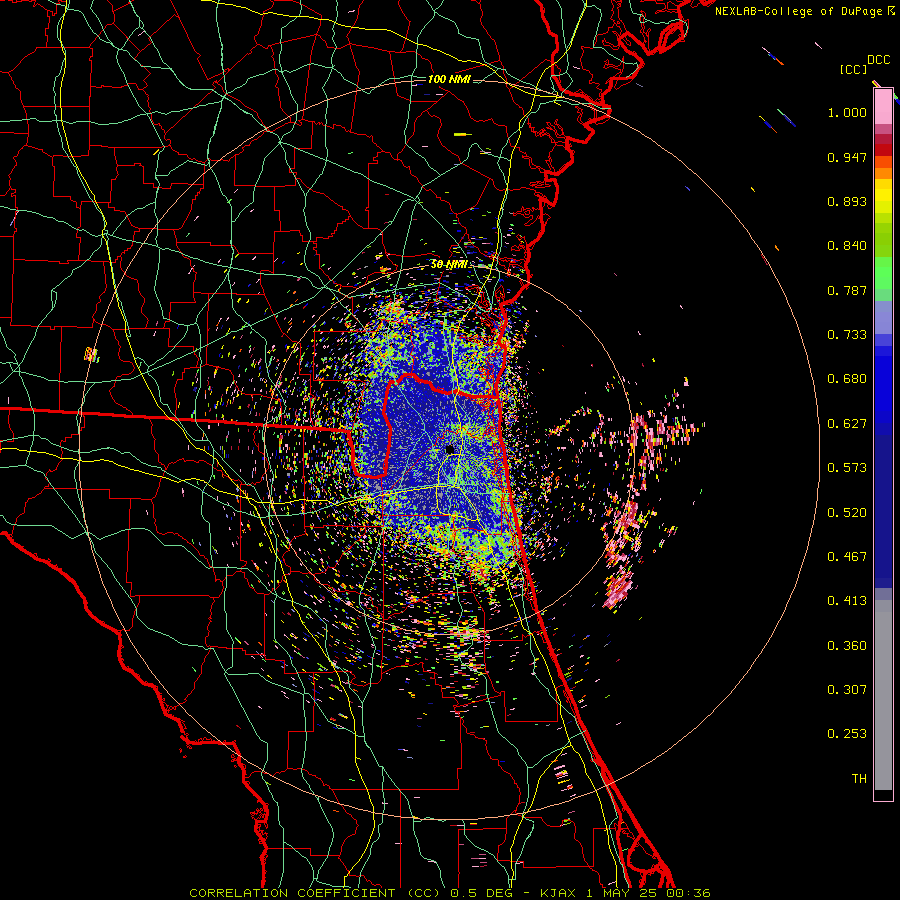Click the 0.733 scale value
The image size is (900, 900).
point(847,335)
